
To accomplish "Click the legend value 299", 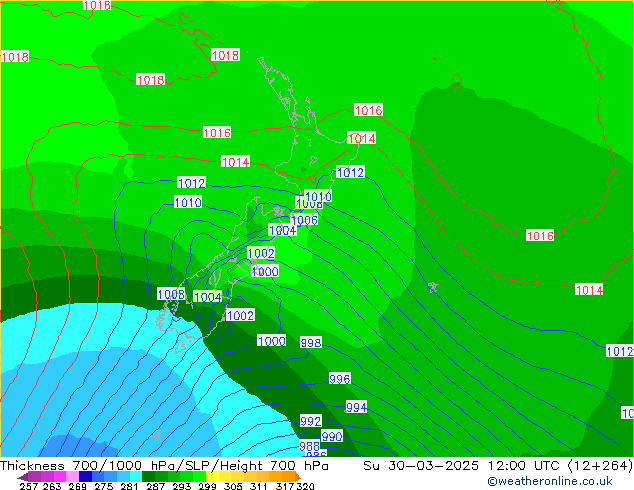I will click(x=207, y=486).
